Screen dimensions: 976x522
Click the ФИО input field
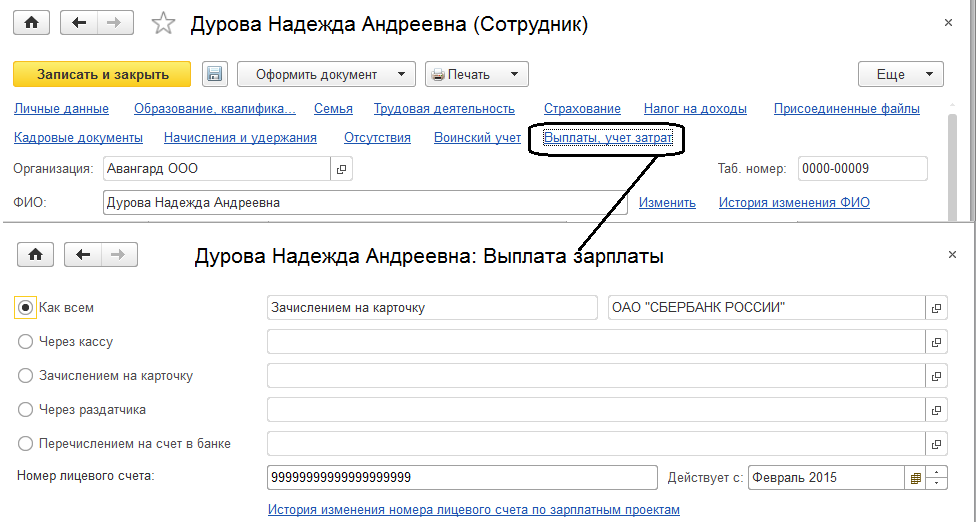365,203
